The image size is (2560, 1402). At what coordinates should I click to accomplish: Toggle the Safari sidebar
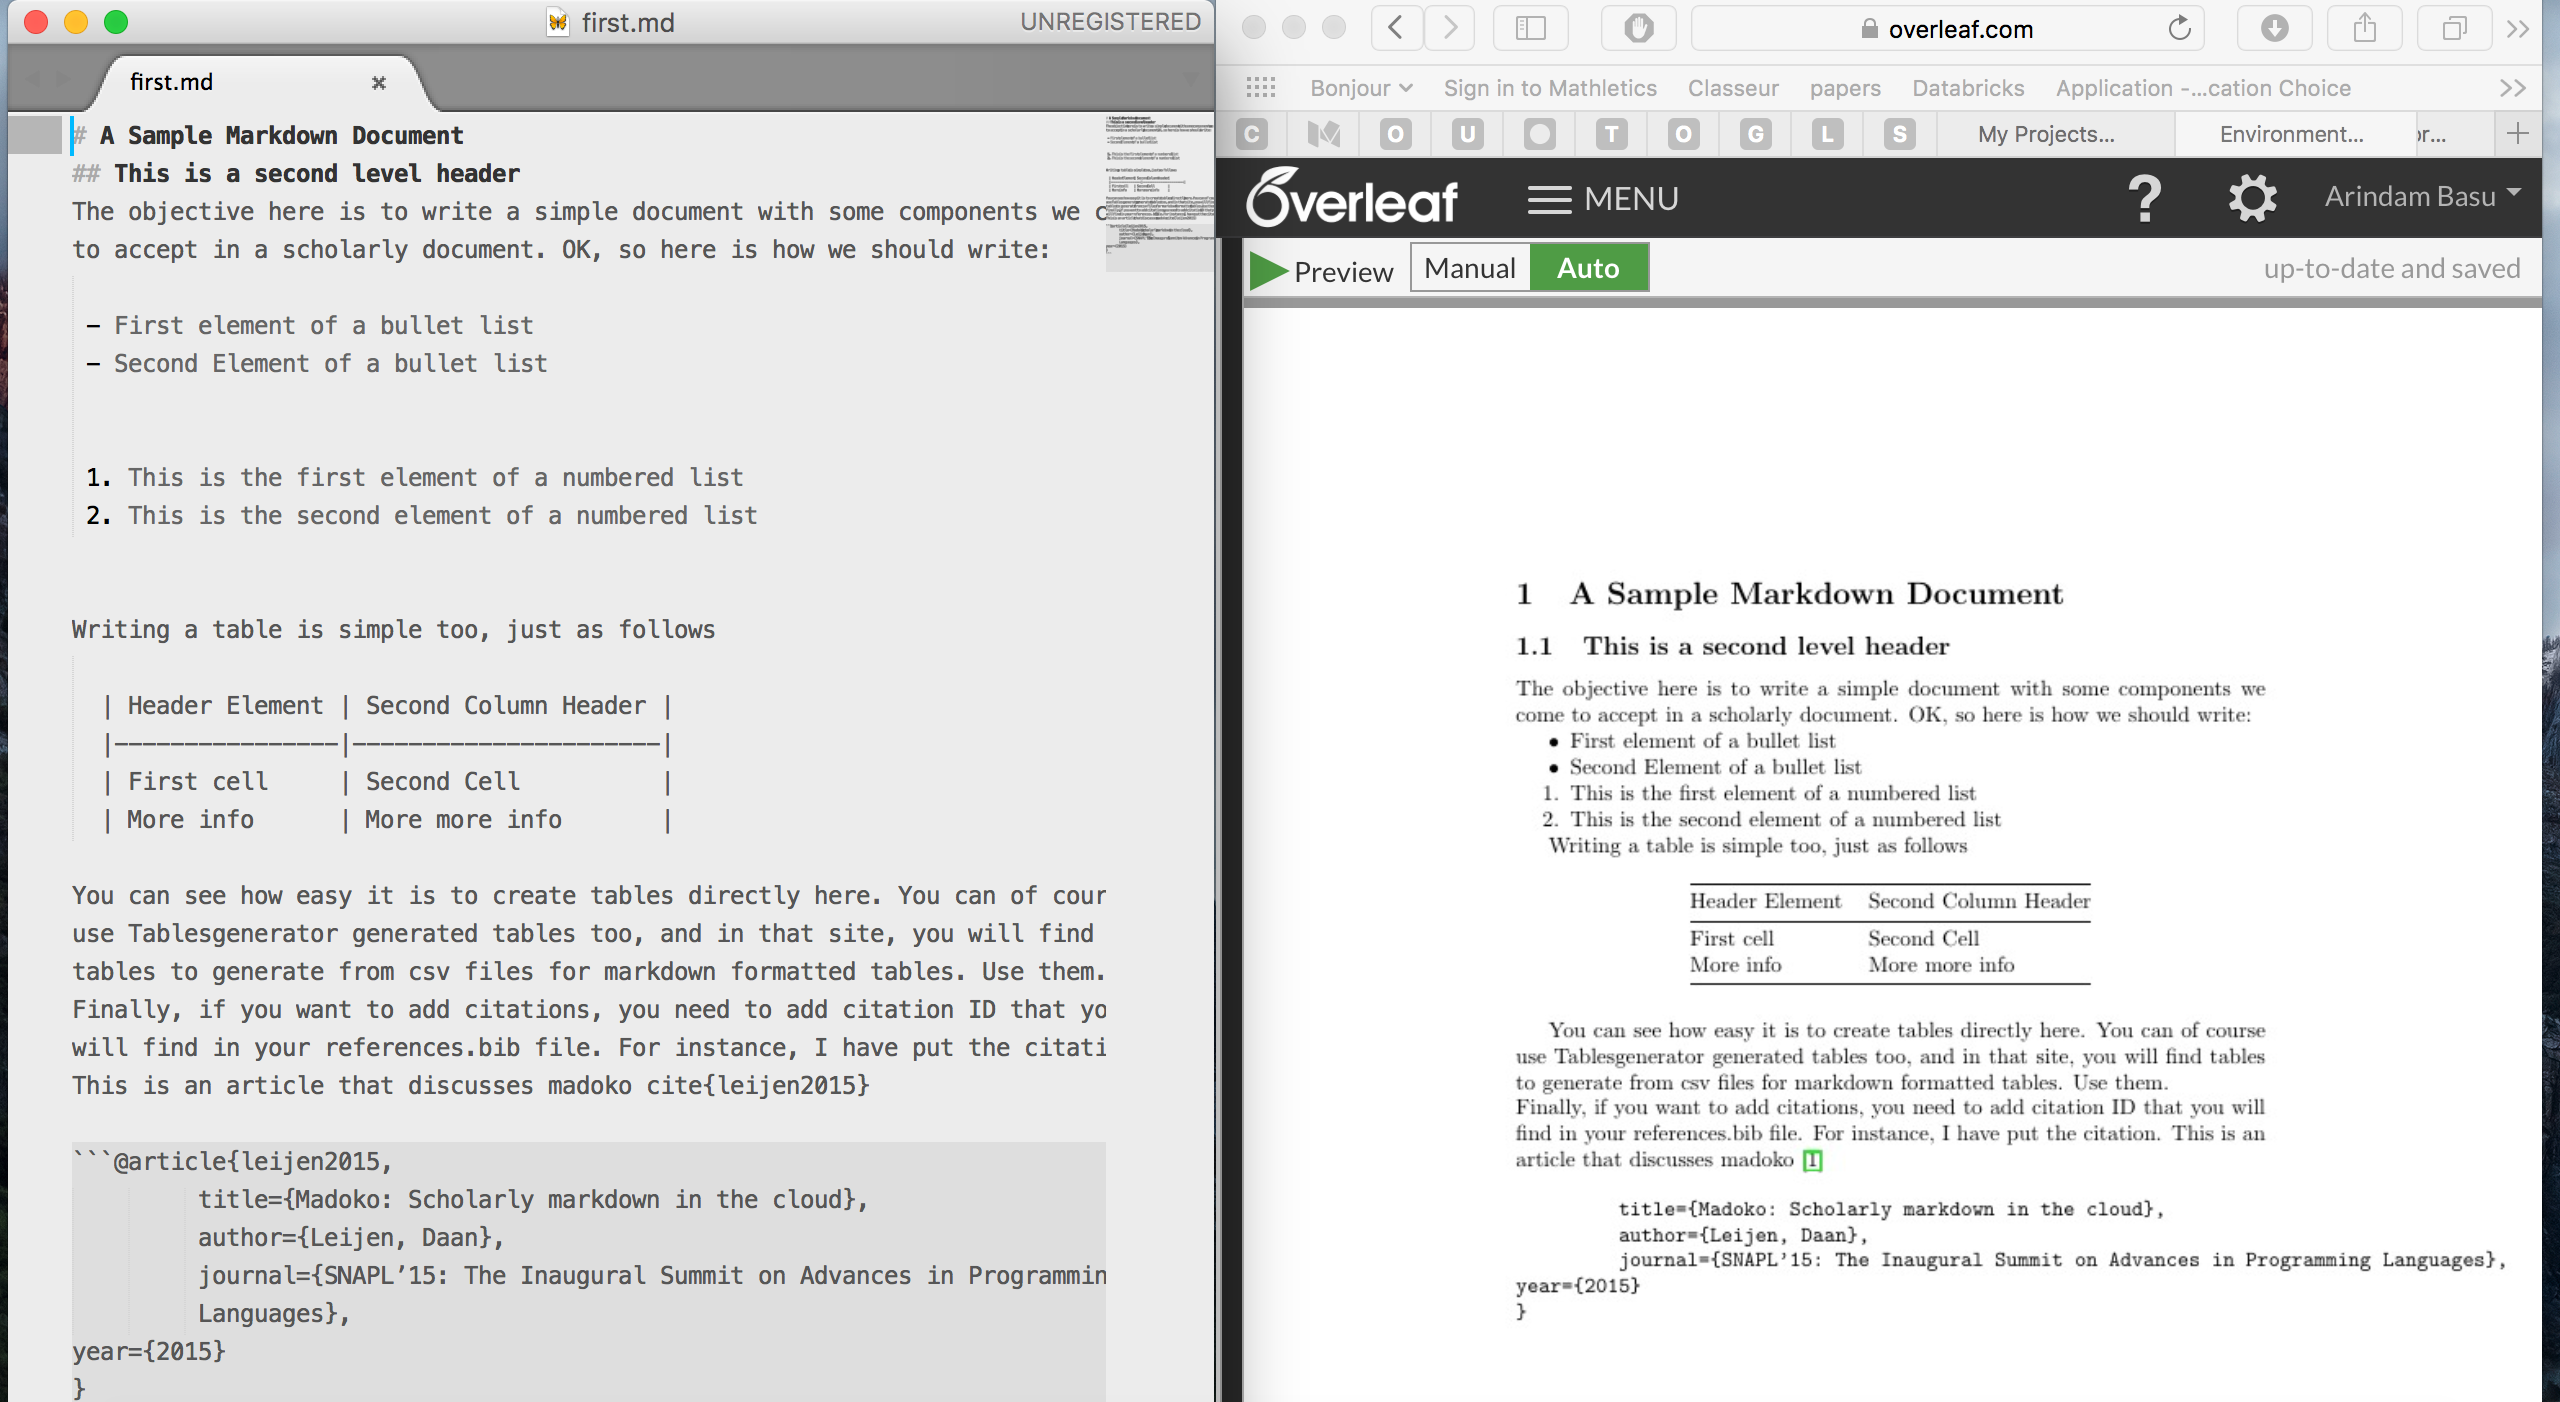1530,28
